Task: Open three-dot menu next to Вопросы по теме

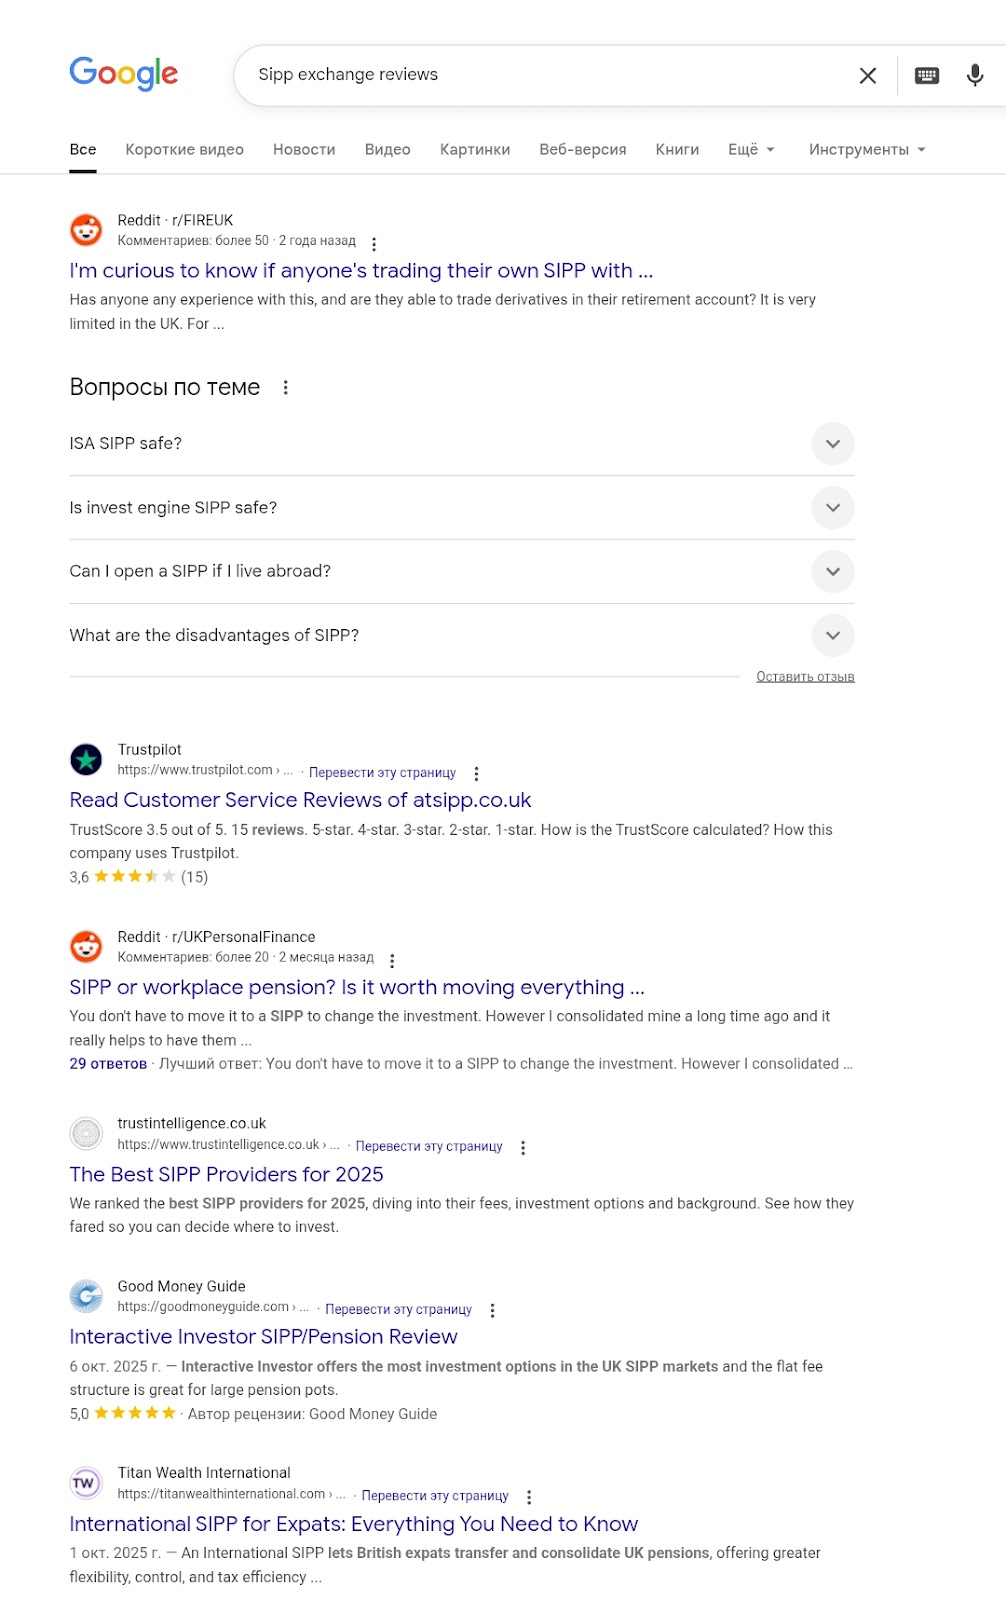Action: click(x=286, y=388)
